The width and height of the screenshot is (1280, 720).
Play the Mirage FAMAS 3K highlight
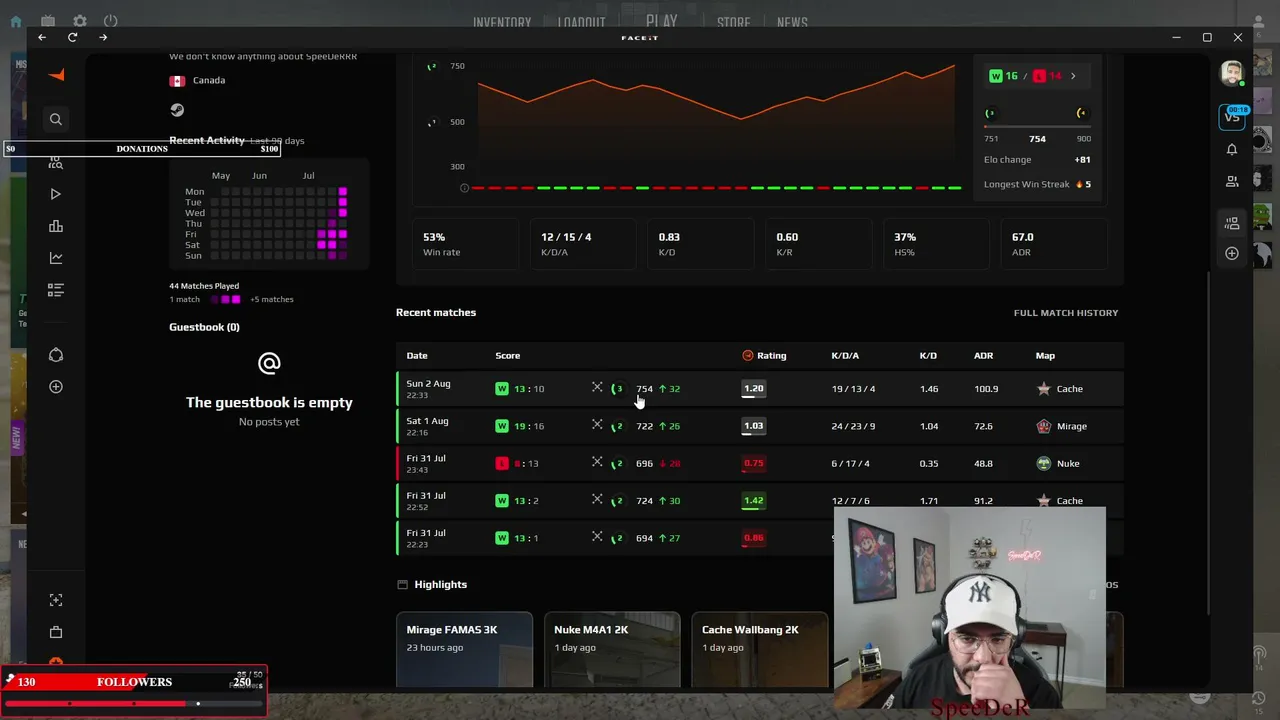click(x=464, y=650)
